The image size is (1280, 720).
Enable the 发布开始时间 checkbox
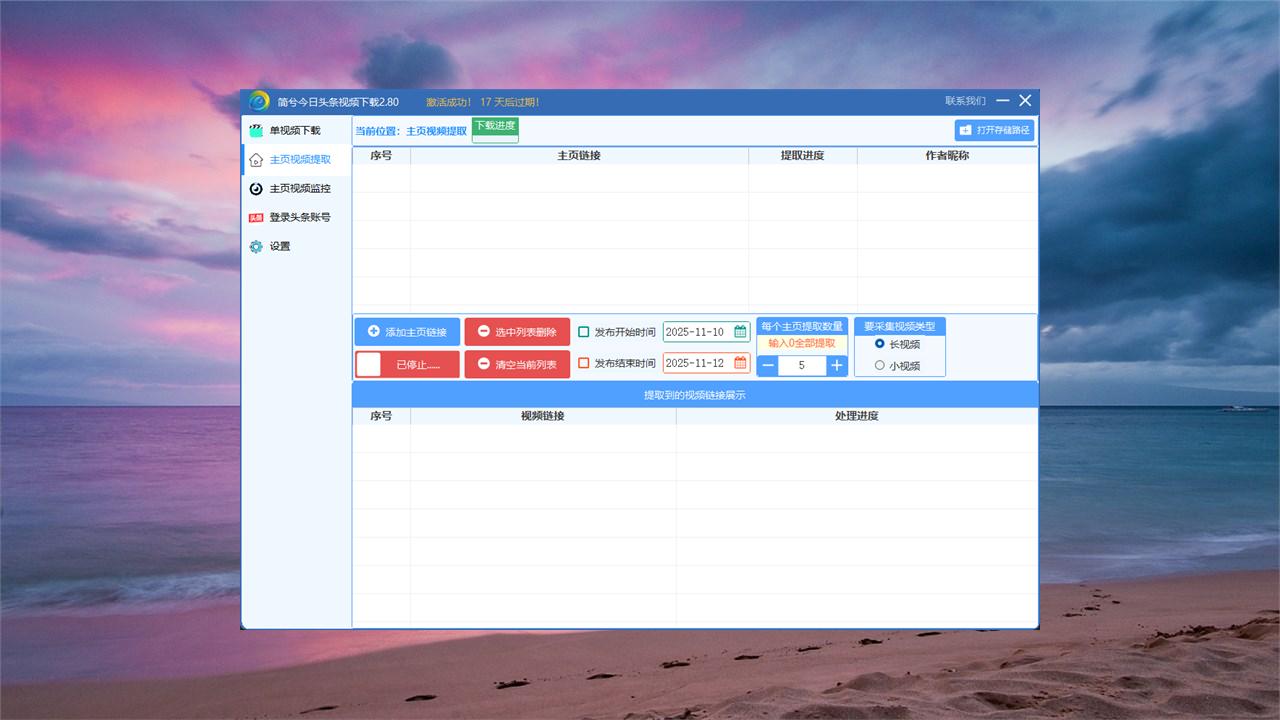pos(584,332)
